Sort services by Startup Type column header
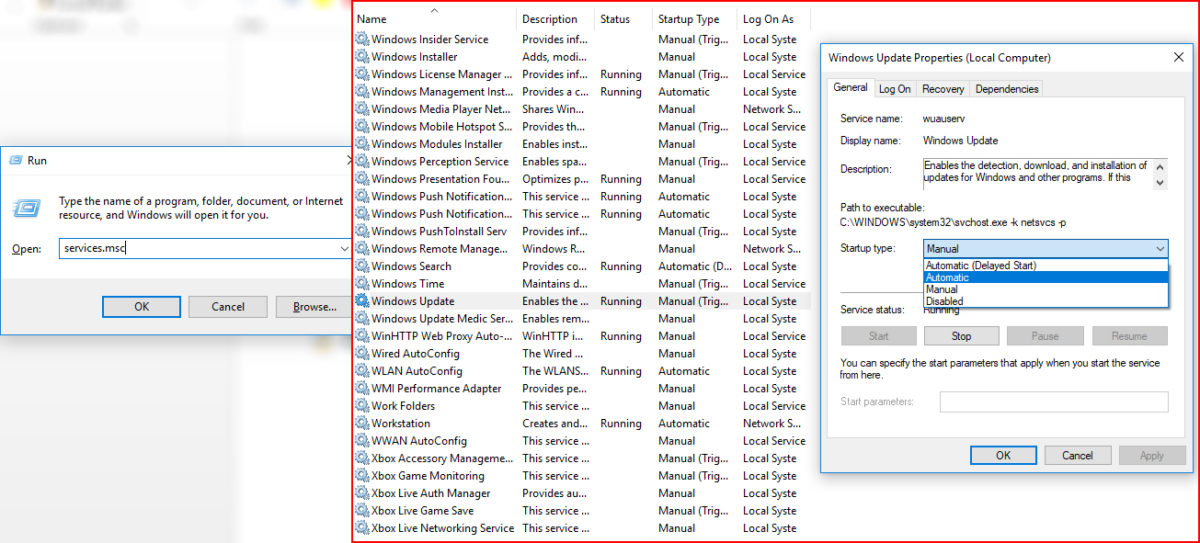The width and height of the screenshot is (1200, 543). 688,19
